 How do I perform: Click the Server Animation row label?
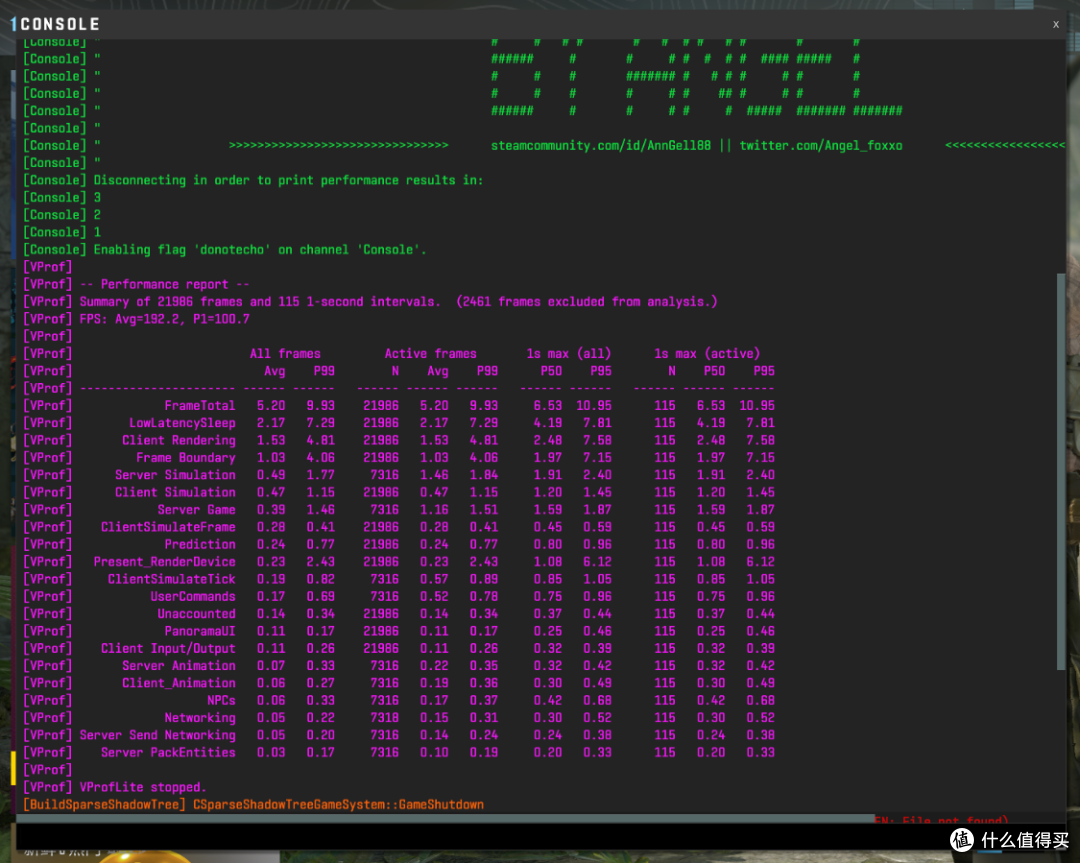pyautogui.click(x=178, y=665)
